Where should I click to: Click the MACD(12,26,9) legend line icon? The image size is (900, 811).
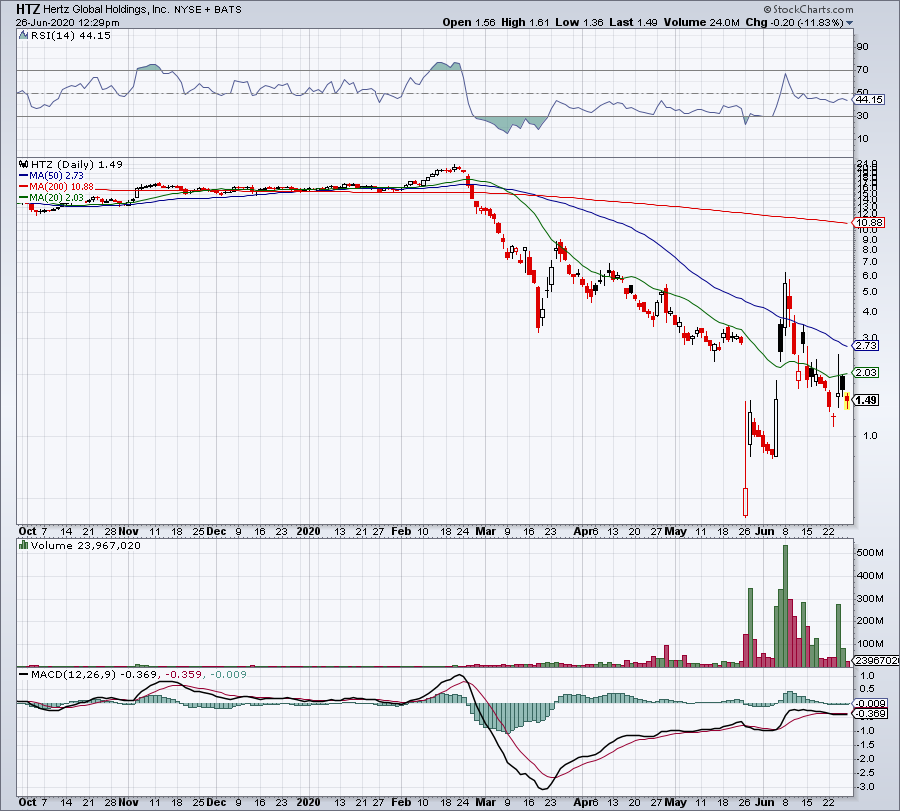pyautogui.click(x=22, y=677)
